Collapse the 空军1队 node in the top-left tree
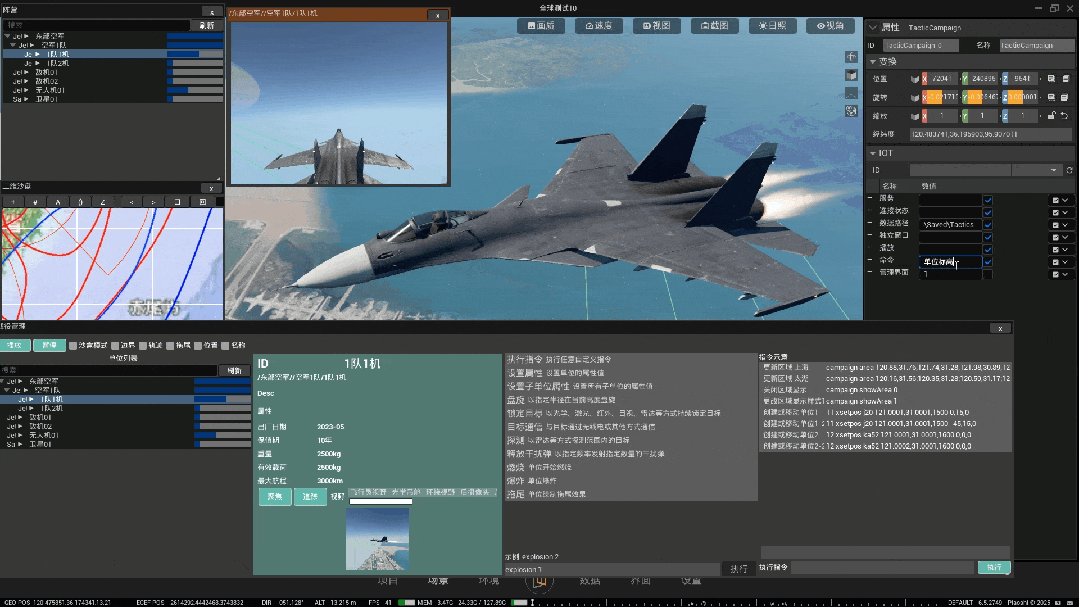 click(12, 45)
